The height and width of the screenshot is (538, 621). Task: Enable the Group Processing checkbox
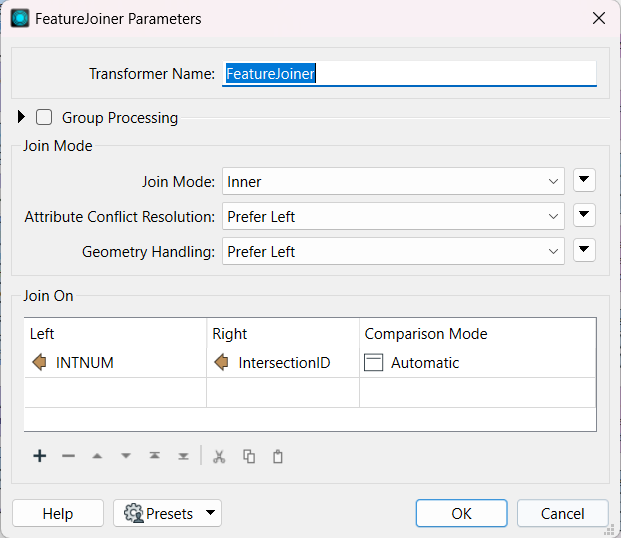(44, 117)
